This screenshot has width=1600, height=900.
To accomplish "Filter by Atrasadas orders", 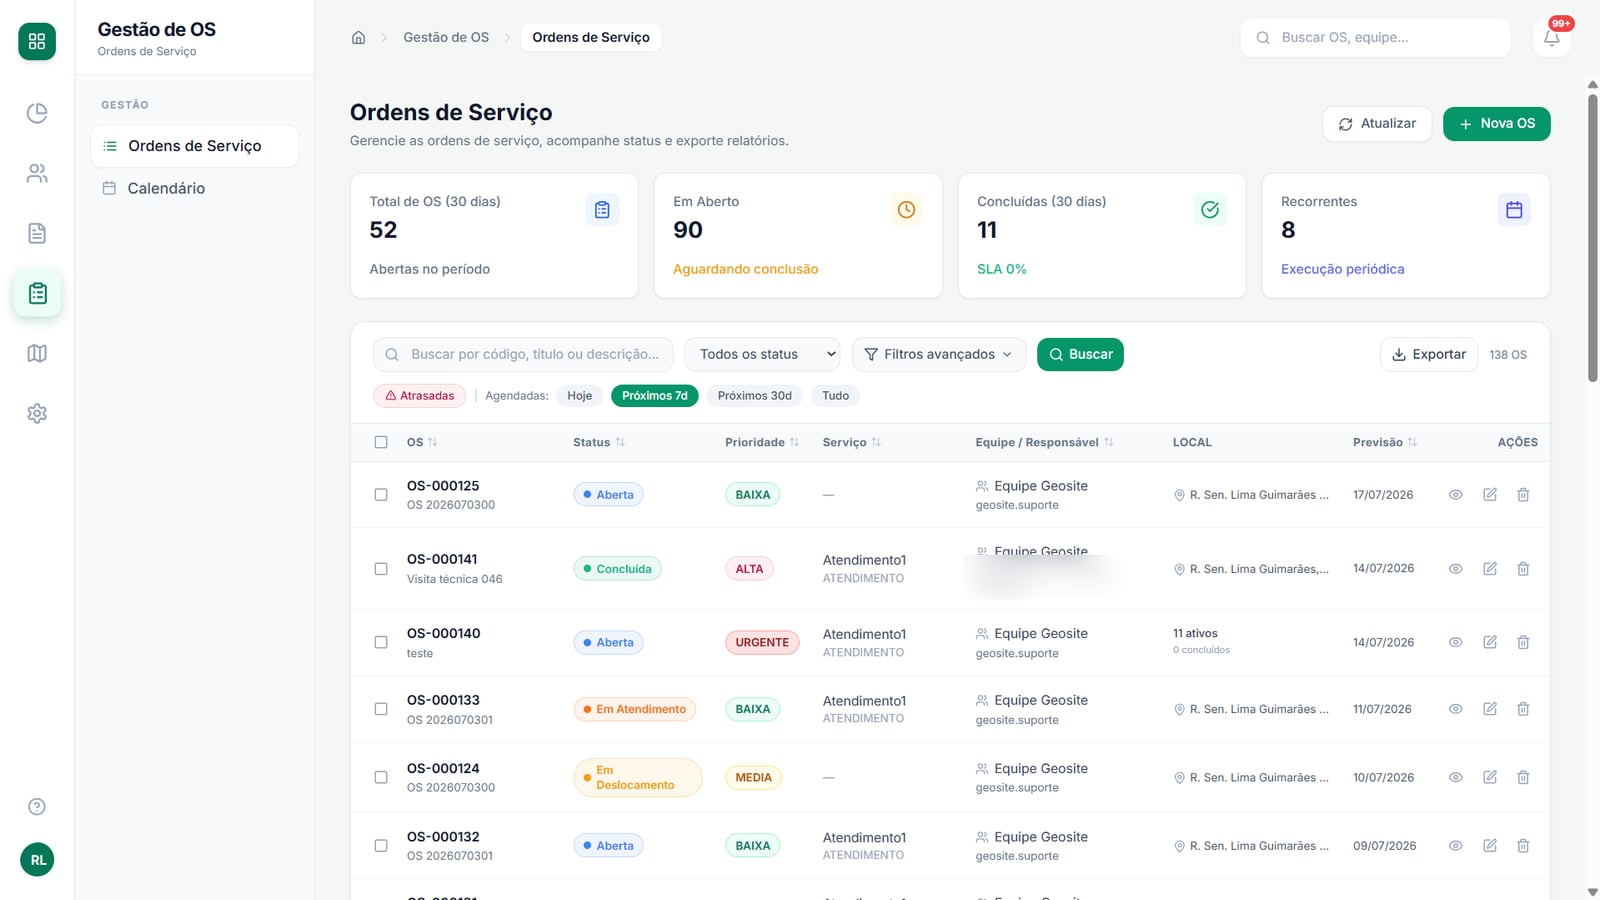I will click(420, 396).
